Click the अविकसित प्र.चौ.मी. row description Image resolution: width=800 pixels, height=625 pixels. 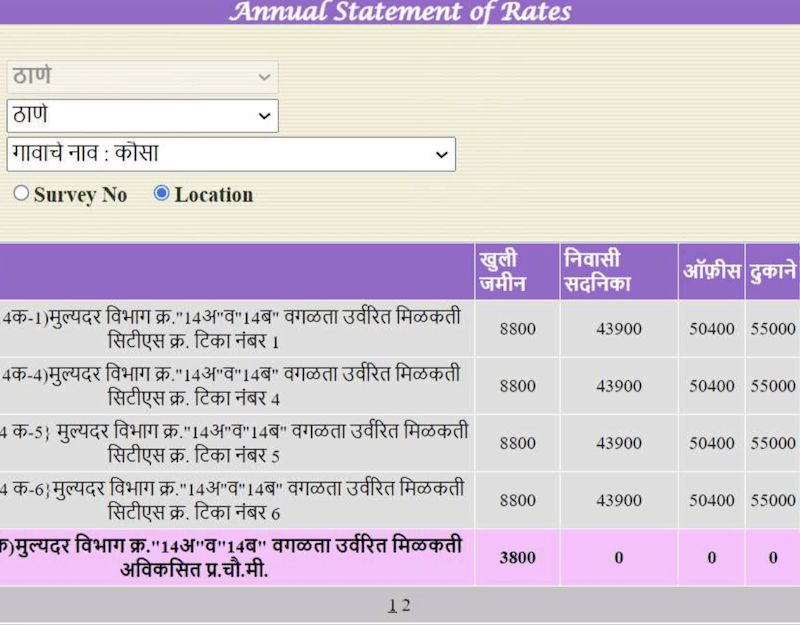[x=231, y=557]
